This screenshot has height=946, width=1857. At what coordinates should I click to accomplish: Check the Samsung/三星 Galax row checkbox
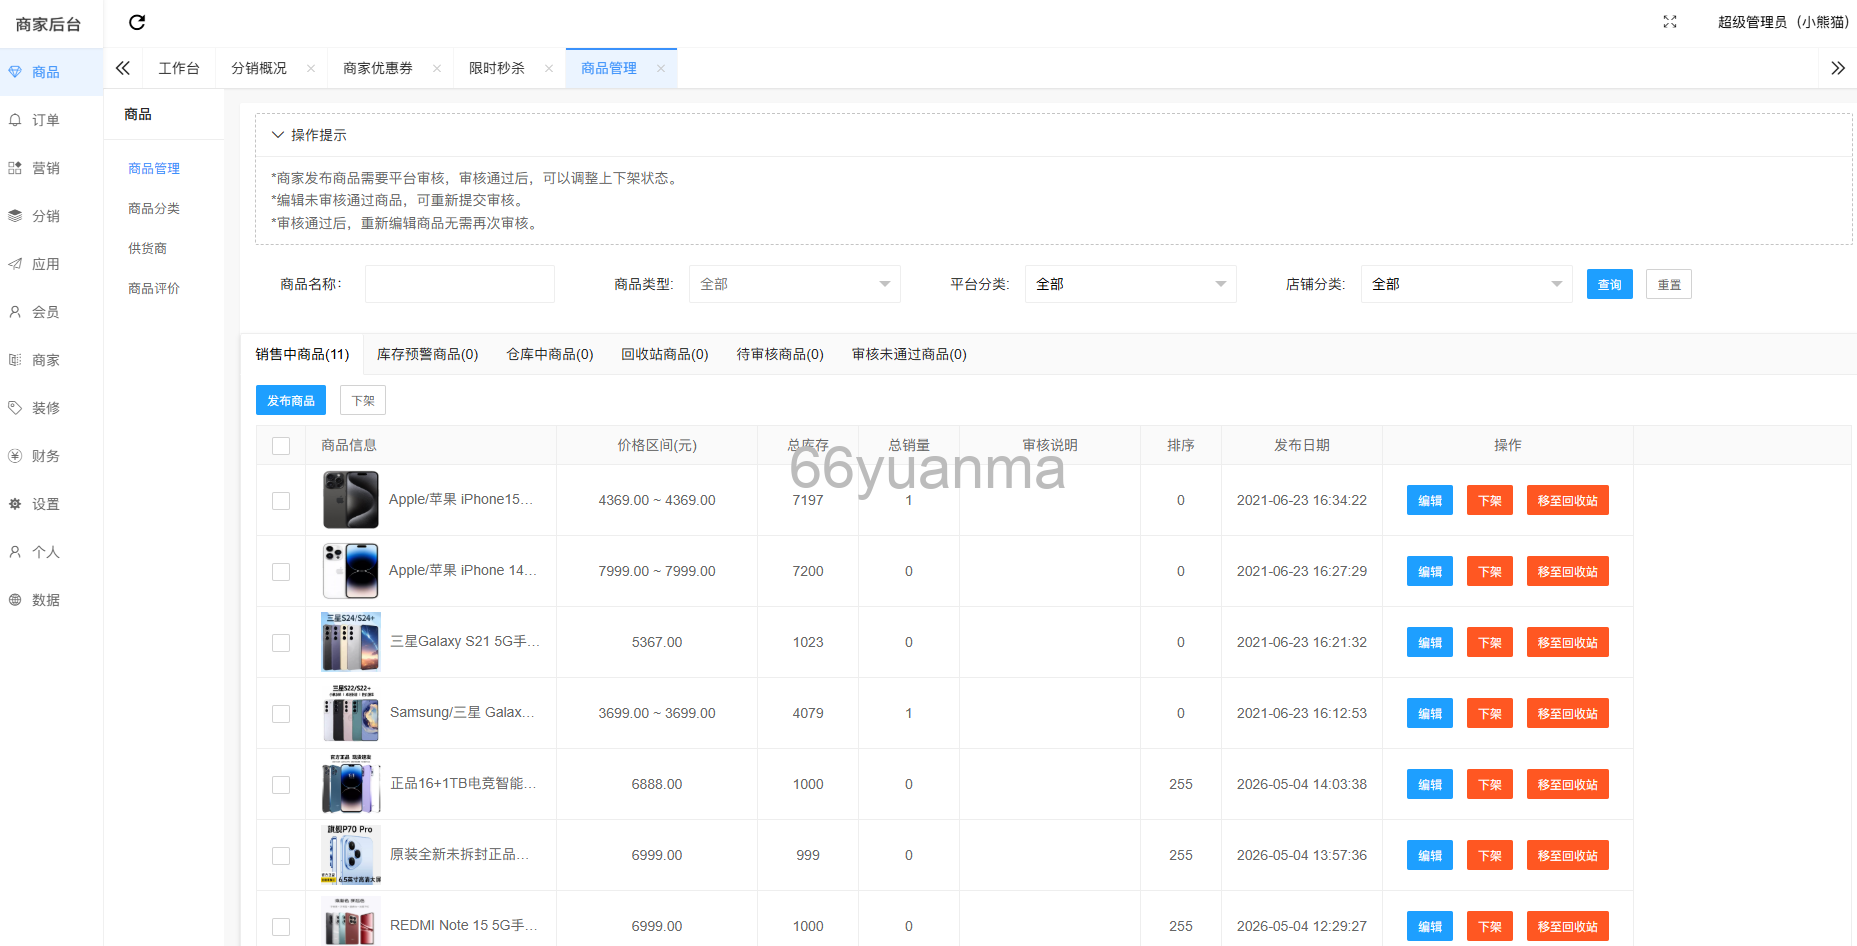(281, 714)
